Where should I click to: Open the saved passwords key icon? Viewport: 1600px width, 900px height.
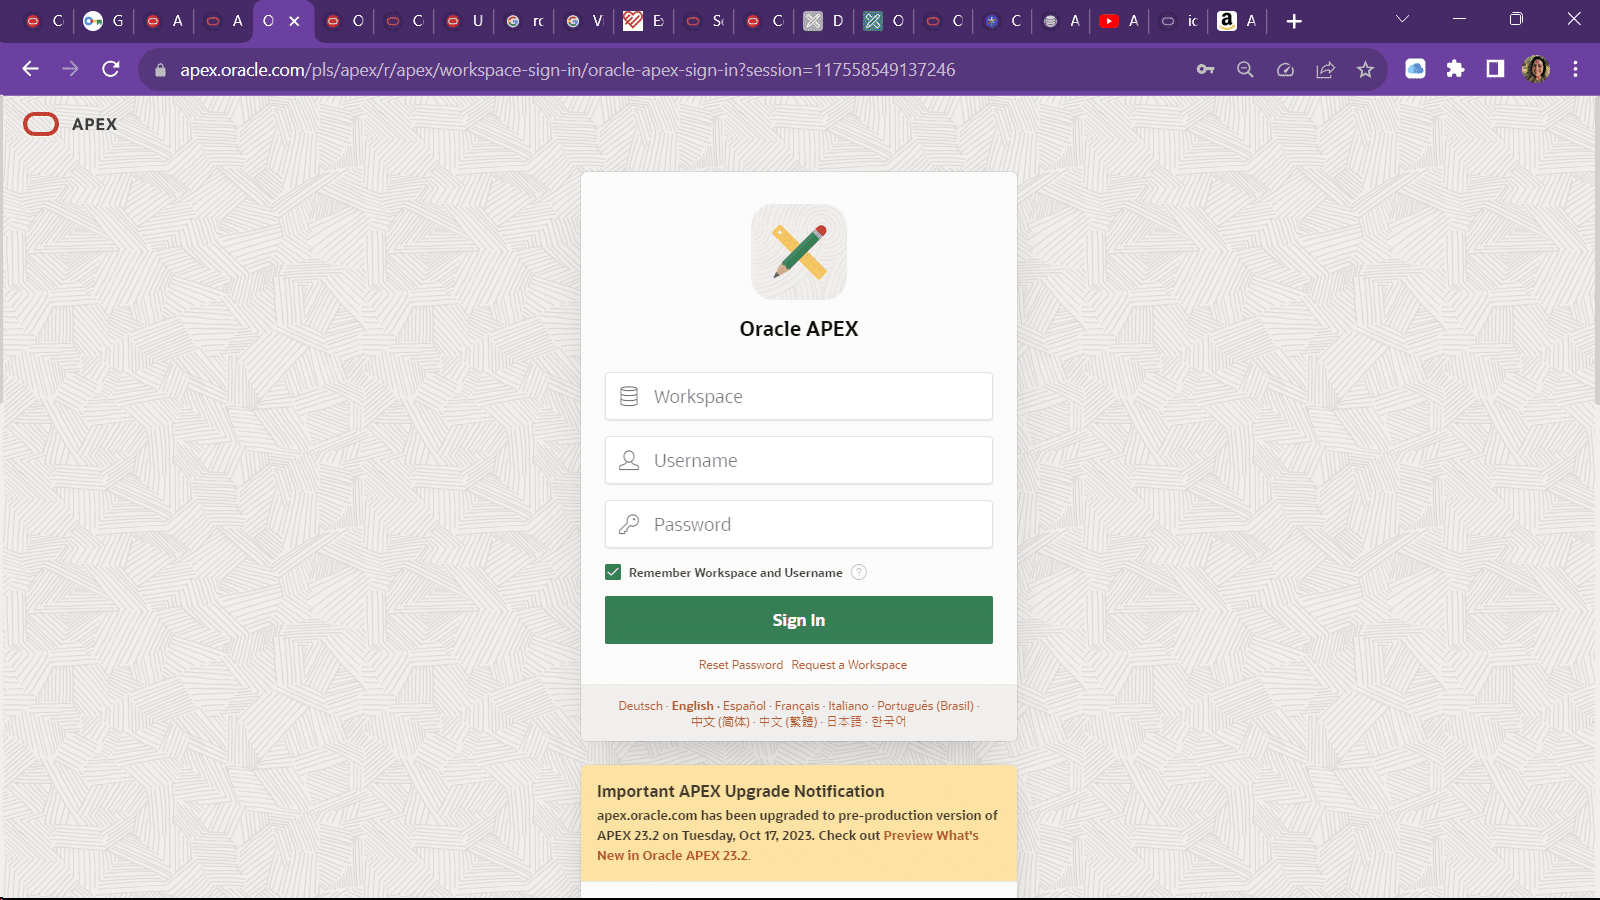pyautogui.click(x=1205, y=69)
